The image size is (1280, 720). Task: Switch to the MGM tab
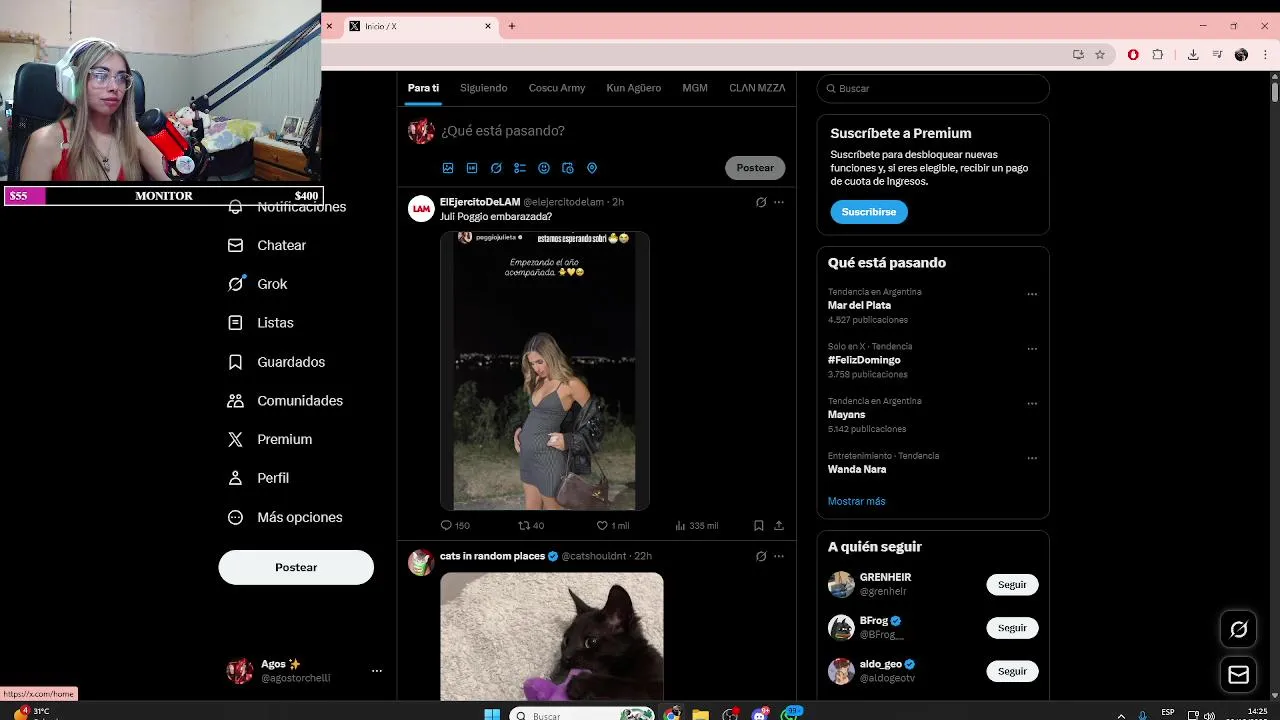(695, 88)
